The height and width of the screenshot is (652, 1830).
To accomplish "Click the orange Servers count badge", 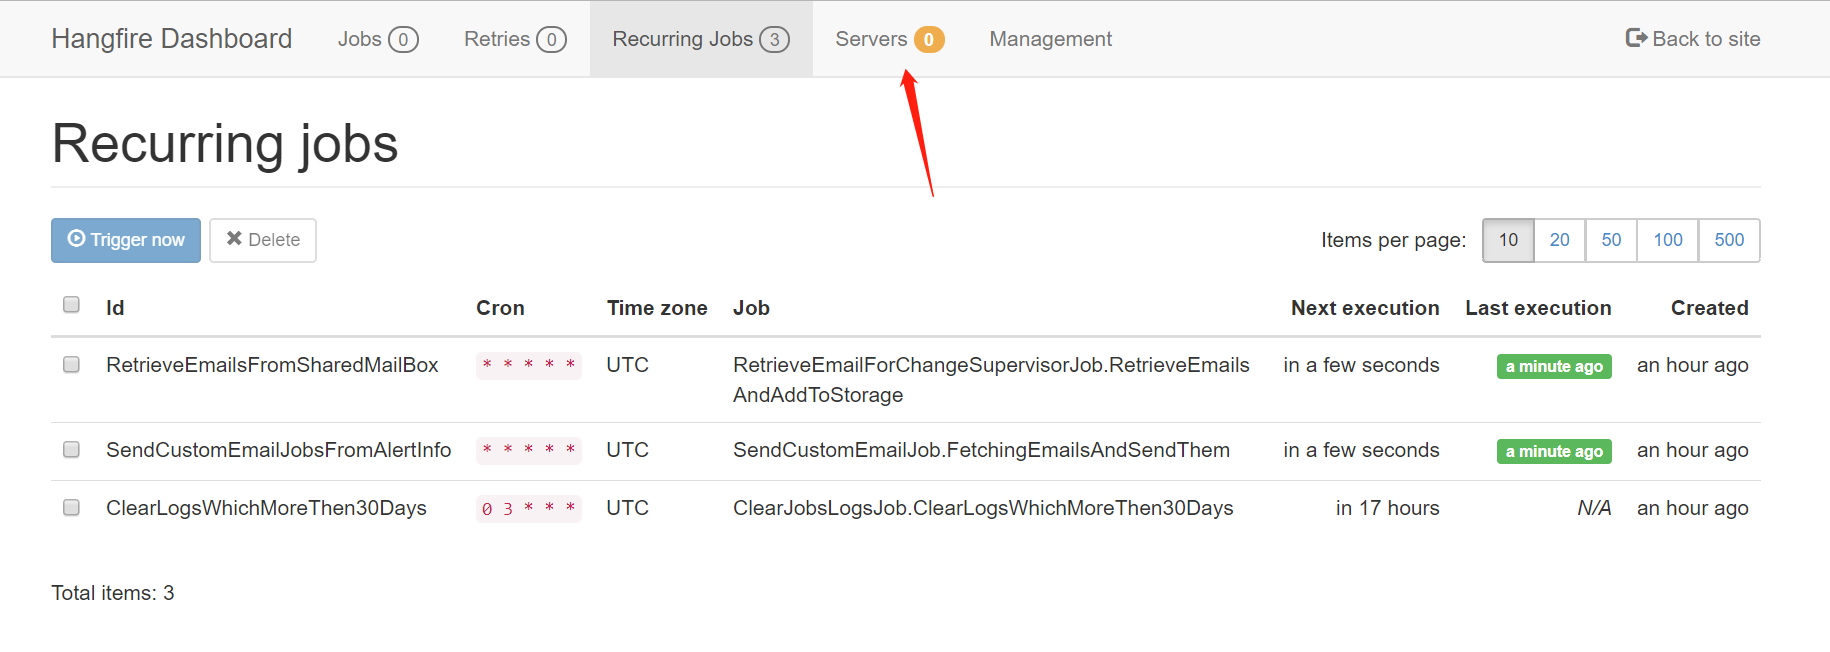I will tap(928, 39).
